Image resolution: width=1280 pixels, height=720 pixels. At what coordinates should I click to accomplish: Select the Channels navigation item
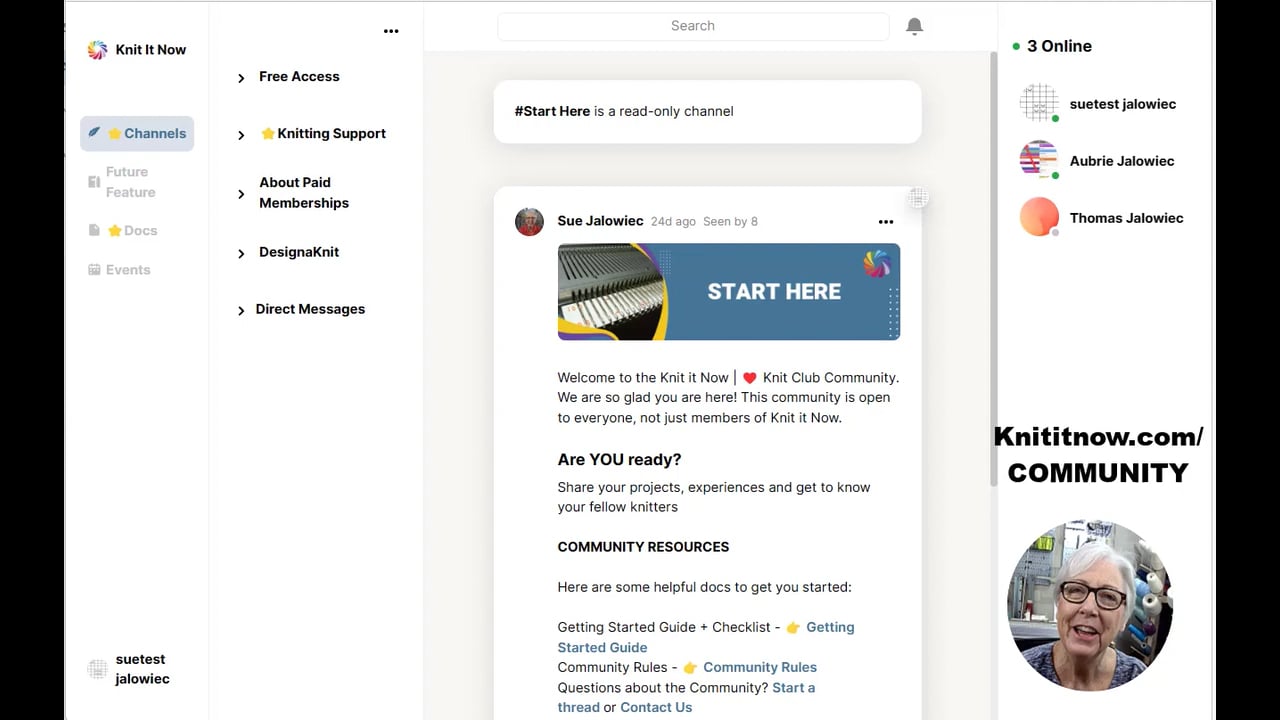pyautogui.click(x=137, y=133)
